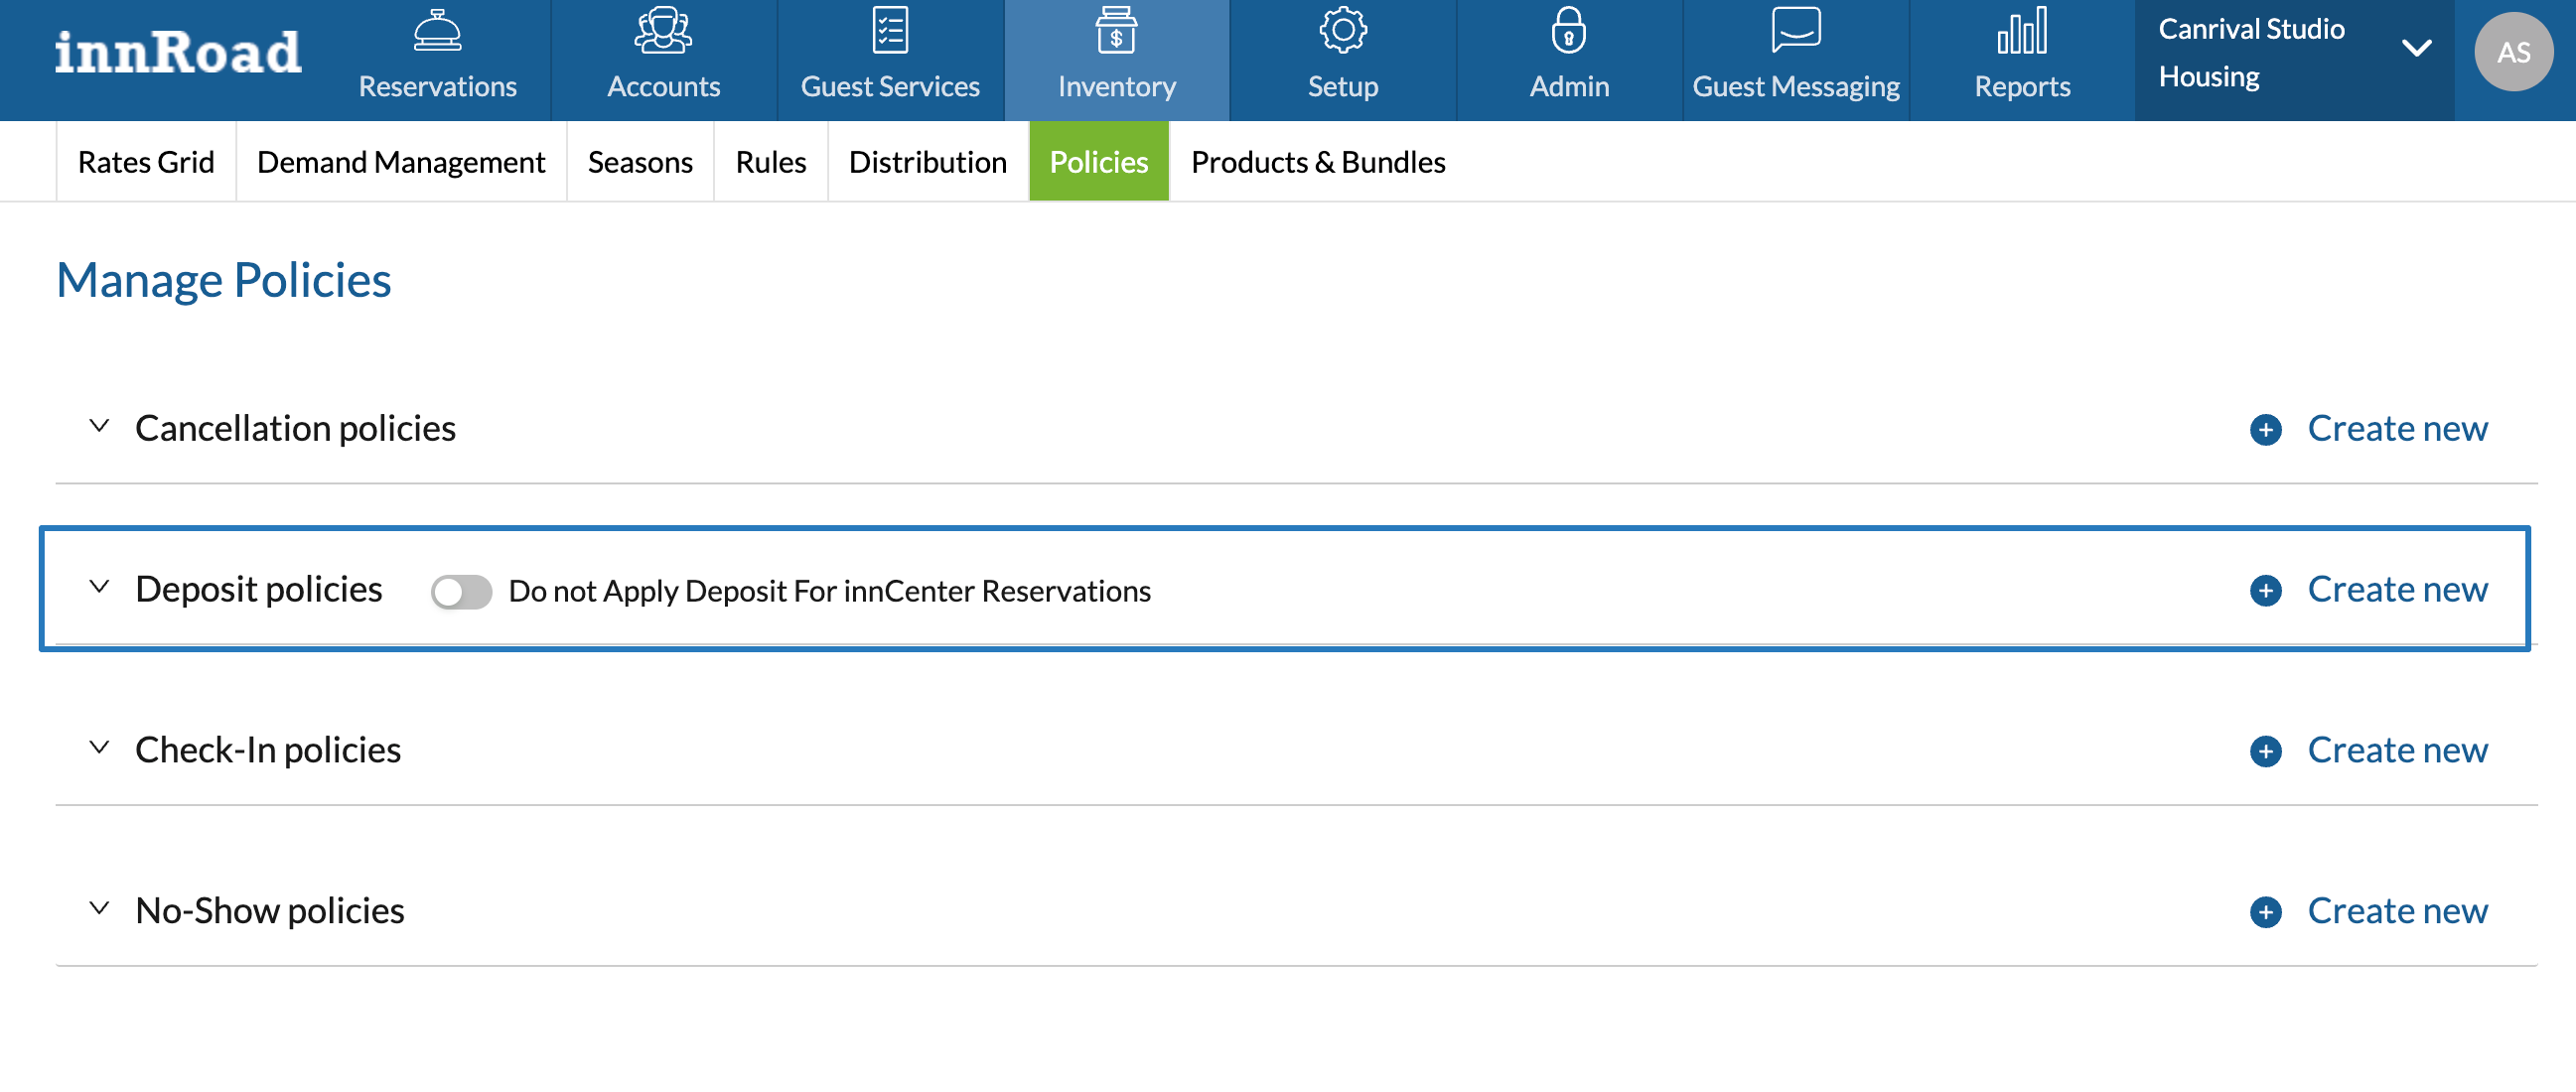Click plus icon beside Cancellation policies

(2265, 430)
